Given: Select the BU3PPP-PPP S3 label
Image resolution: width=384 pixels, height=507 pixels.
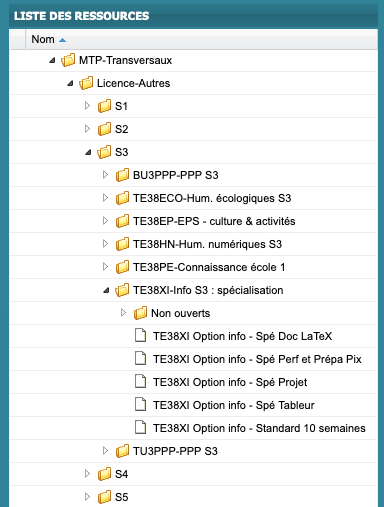Looking at the screenshot, I should 176,175.
